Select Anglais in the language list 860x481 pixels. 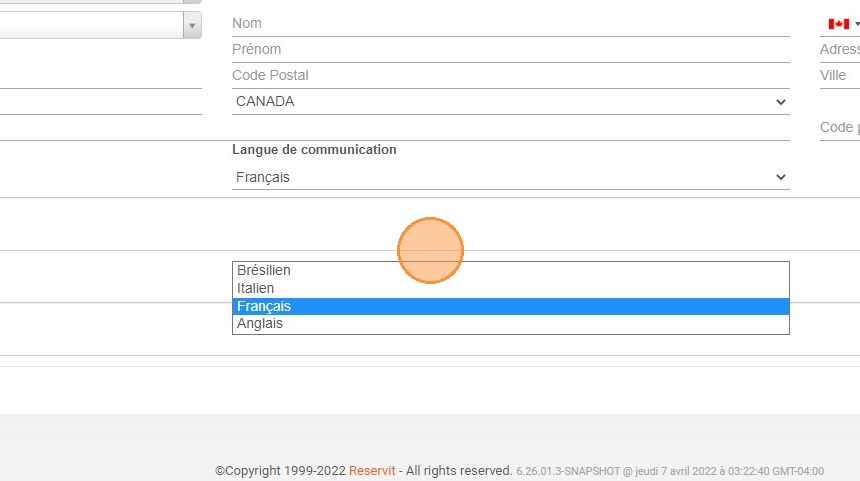coord(511,324)
